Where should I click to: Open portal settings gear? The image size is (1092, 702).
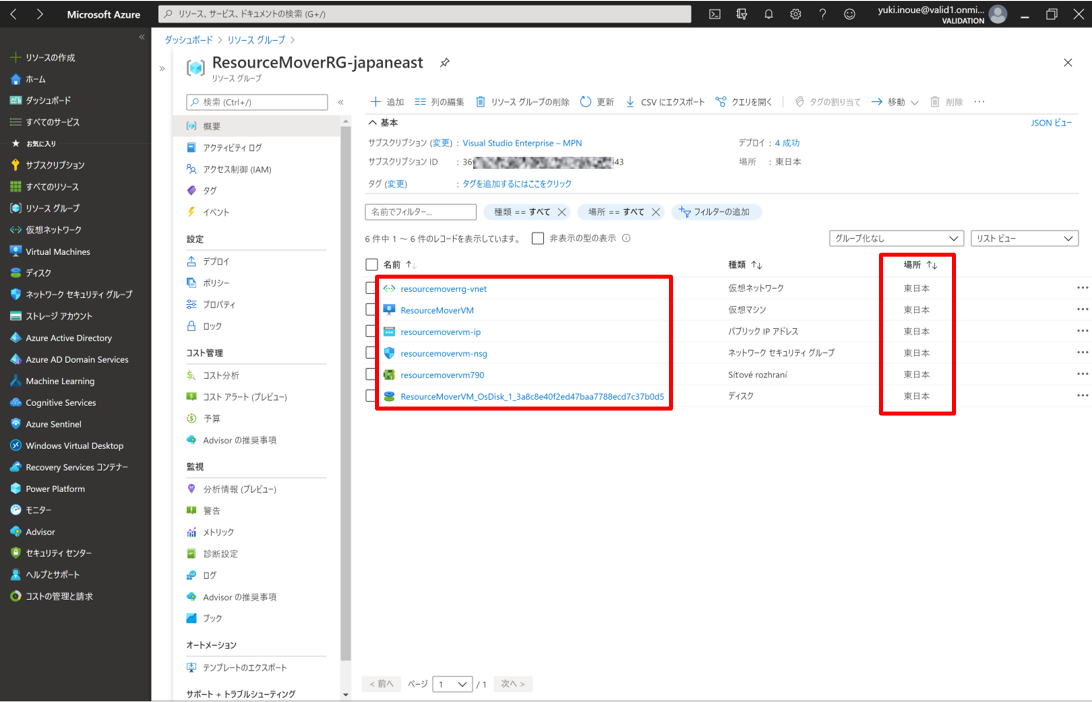coord(795,14)
